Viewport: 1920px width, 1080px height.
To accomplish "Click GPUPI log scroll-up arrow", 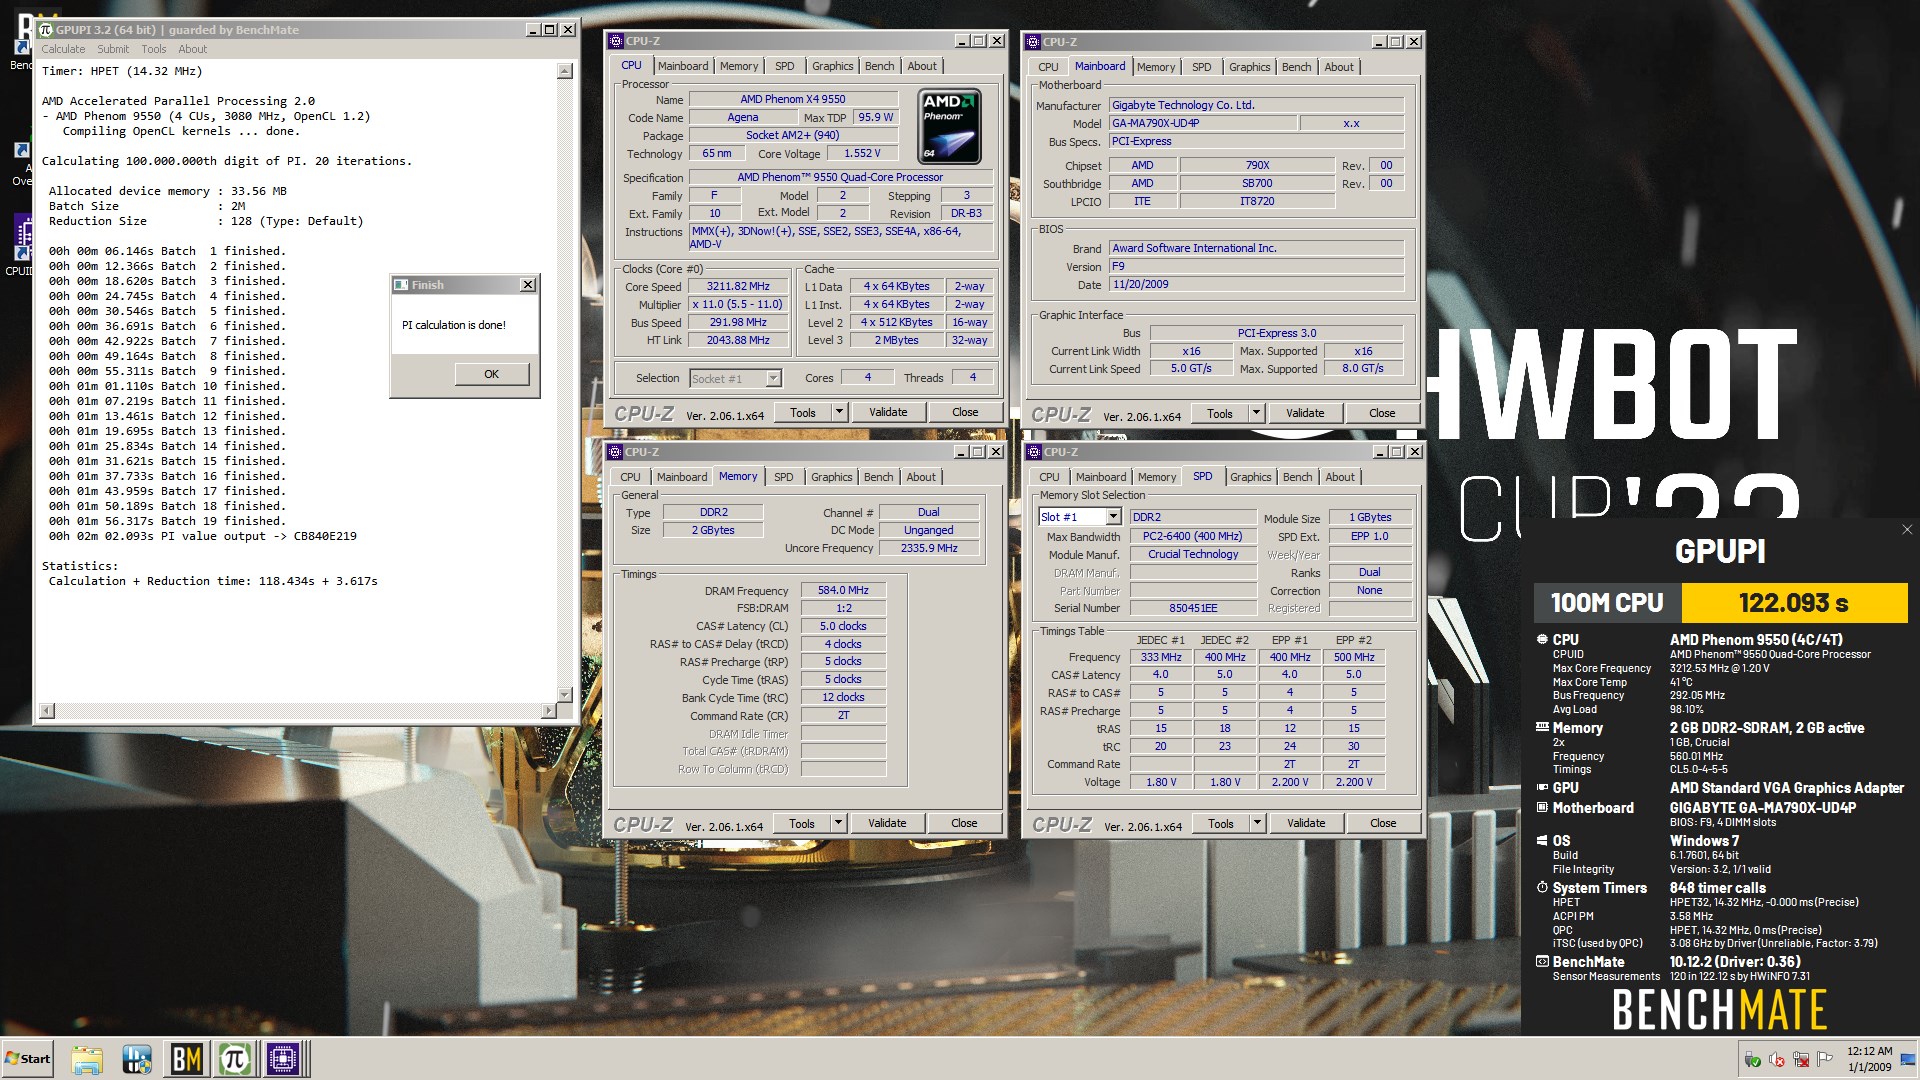I will (x=565, y=71).
